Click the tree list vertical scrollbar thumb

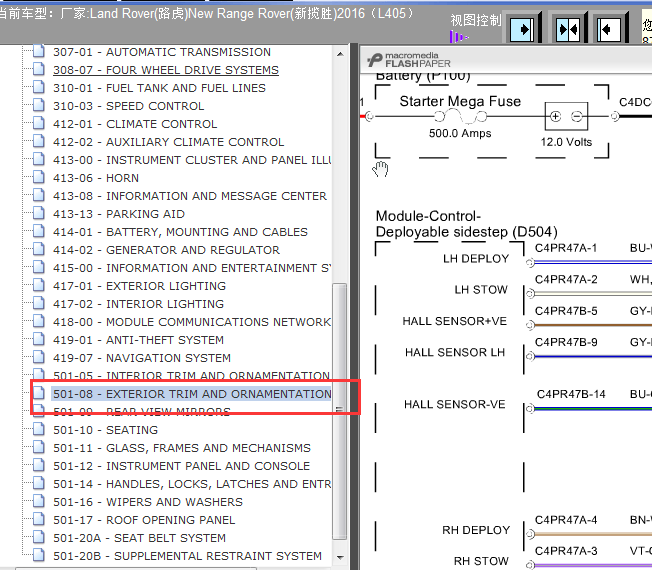pos(340,411)
